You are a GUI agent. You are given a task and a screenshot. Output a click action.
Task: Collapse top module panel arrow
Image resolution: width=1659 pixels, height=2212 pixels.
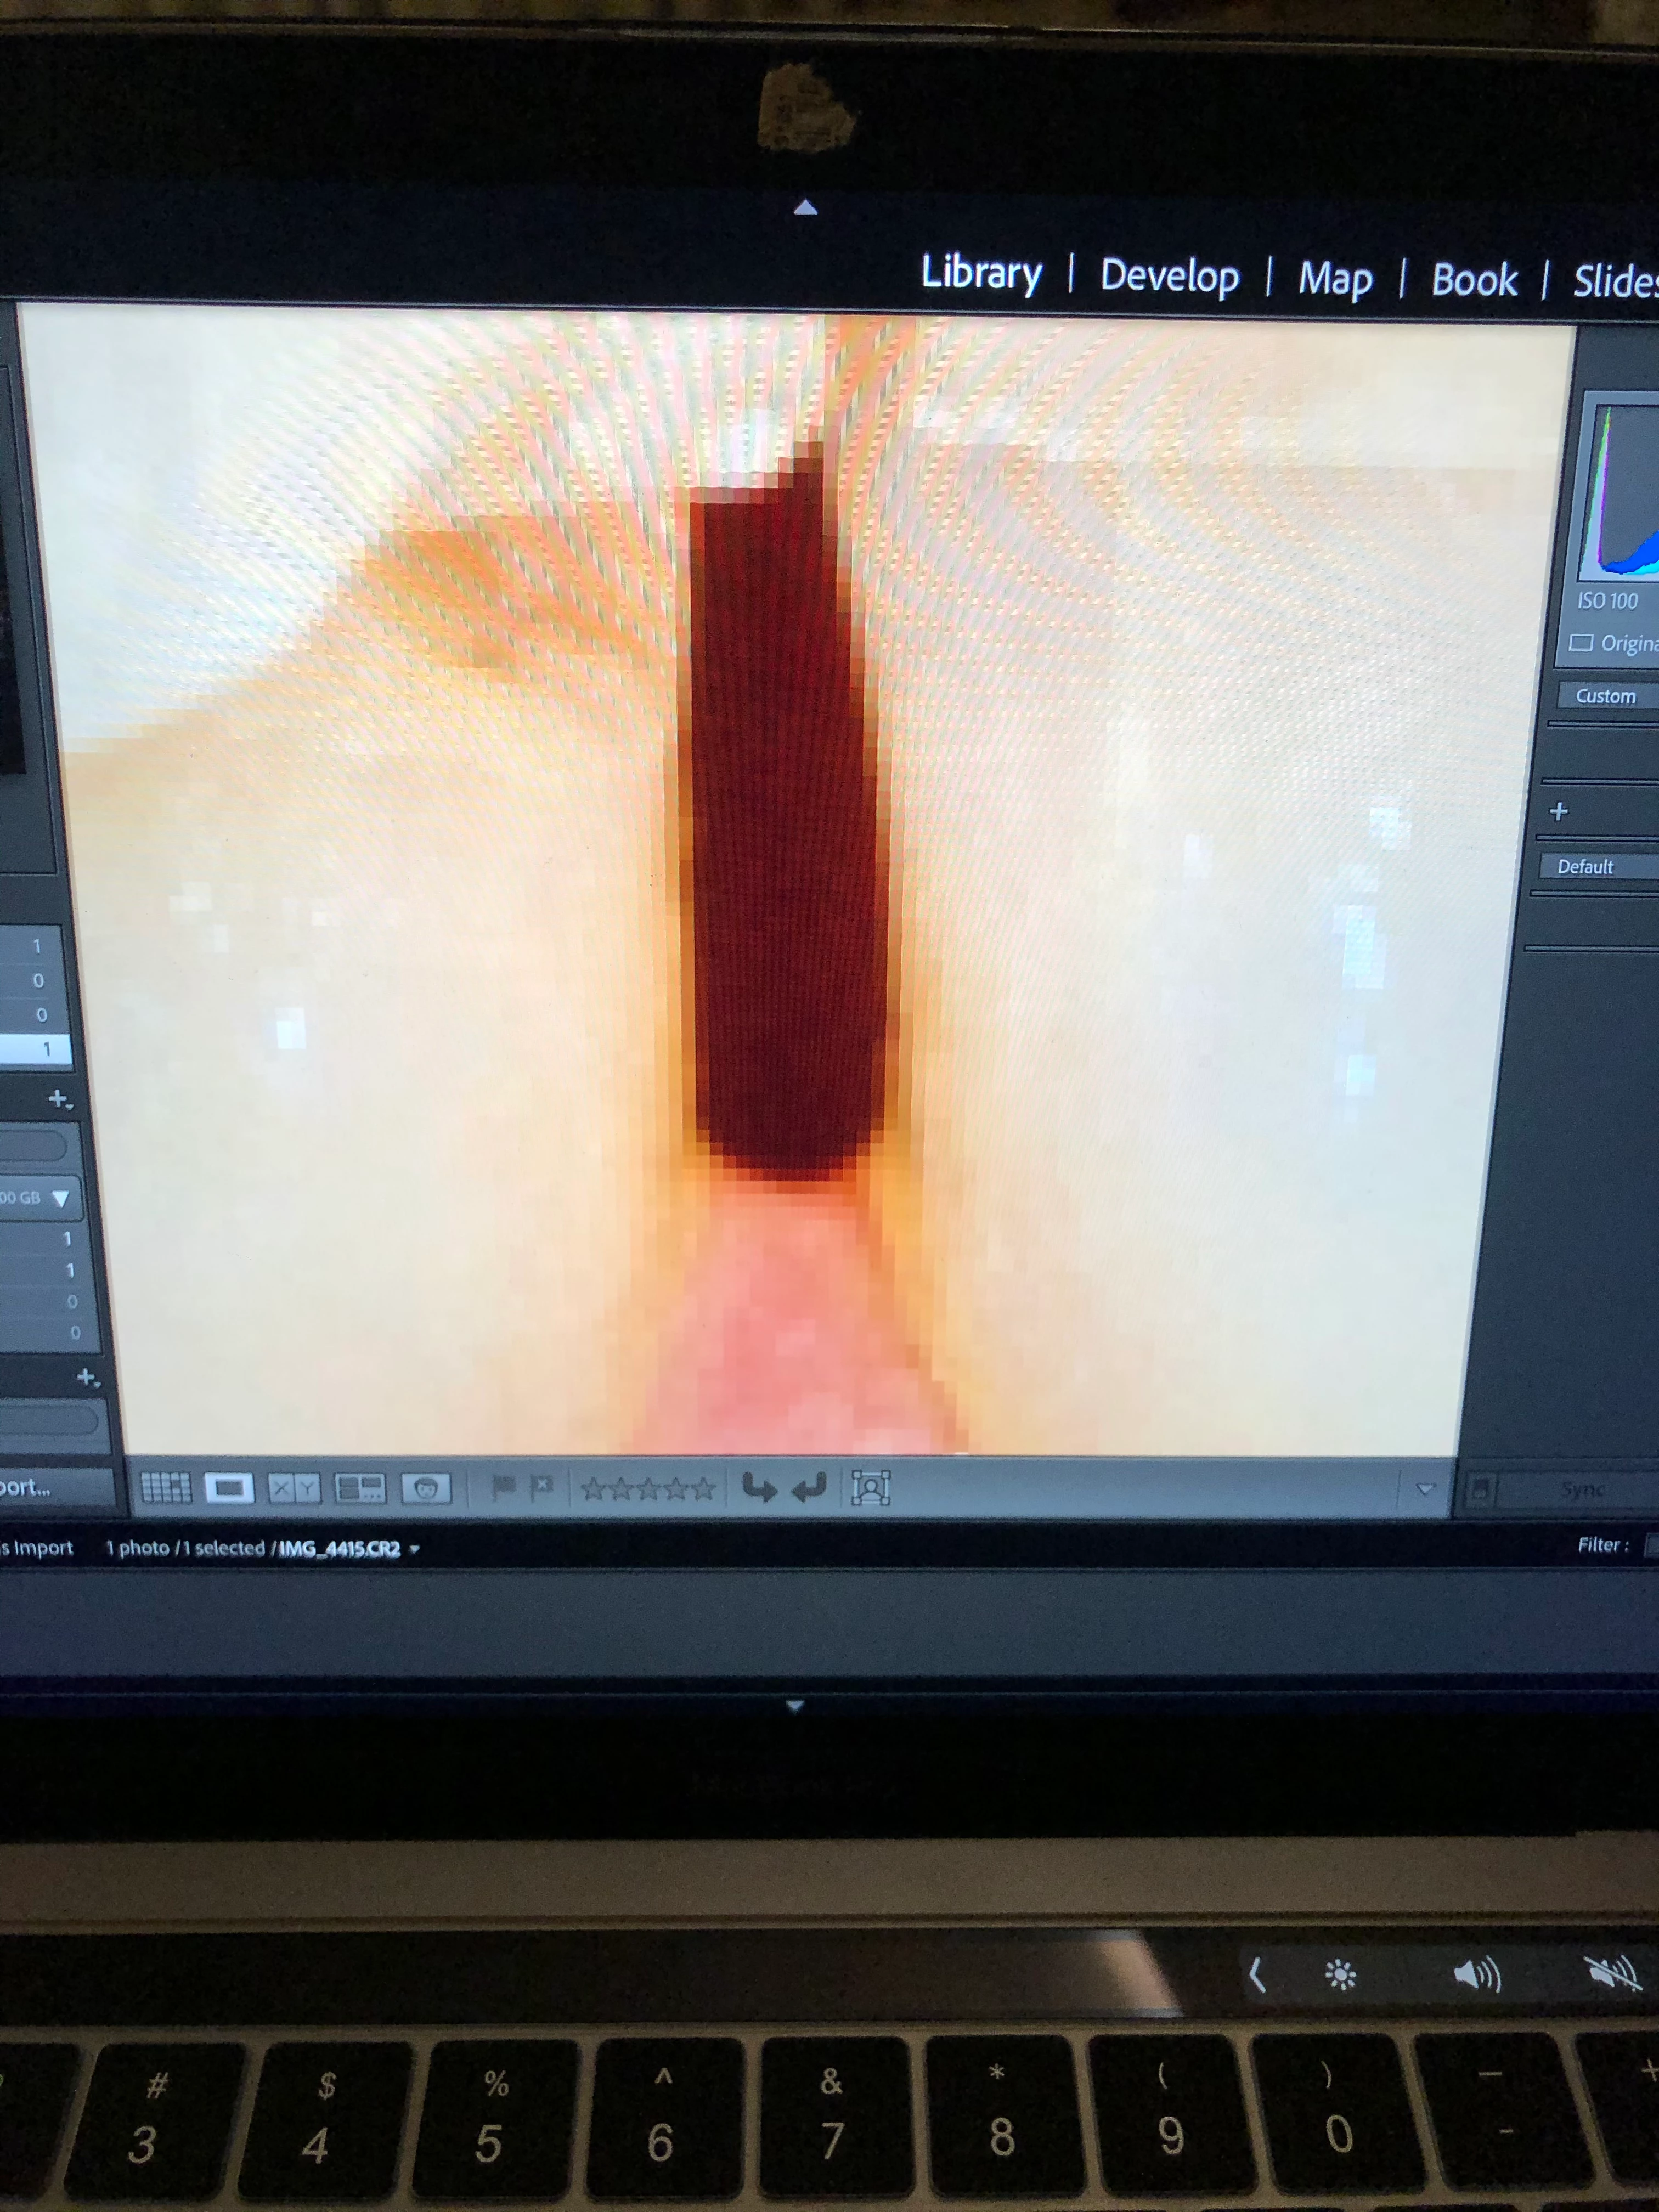pyautogui.click(x=805, y=208)
